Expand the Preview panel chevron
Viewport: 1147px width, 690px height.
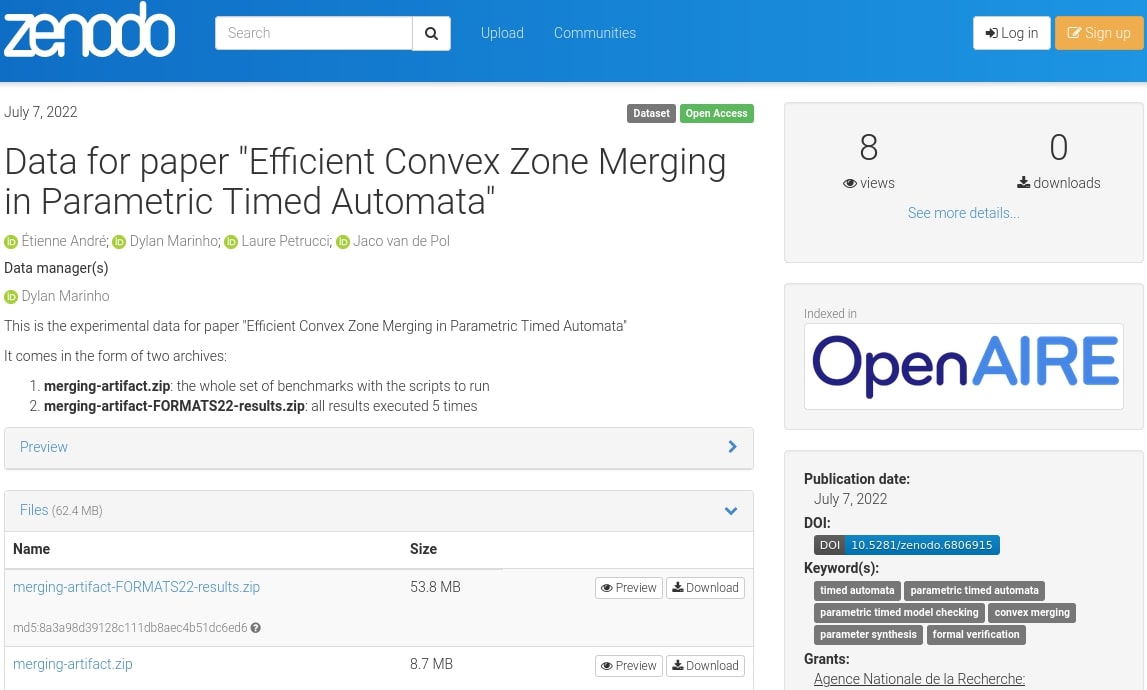(x=732, y=447)
